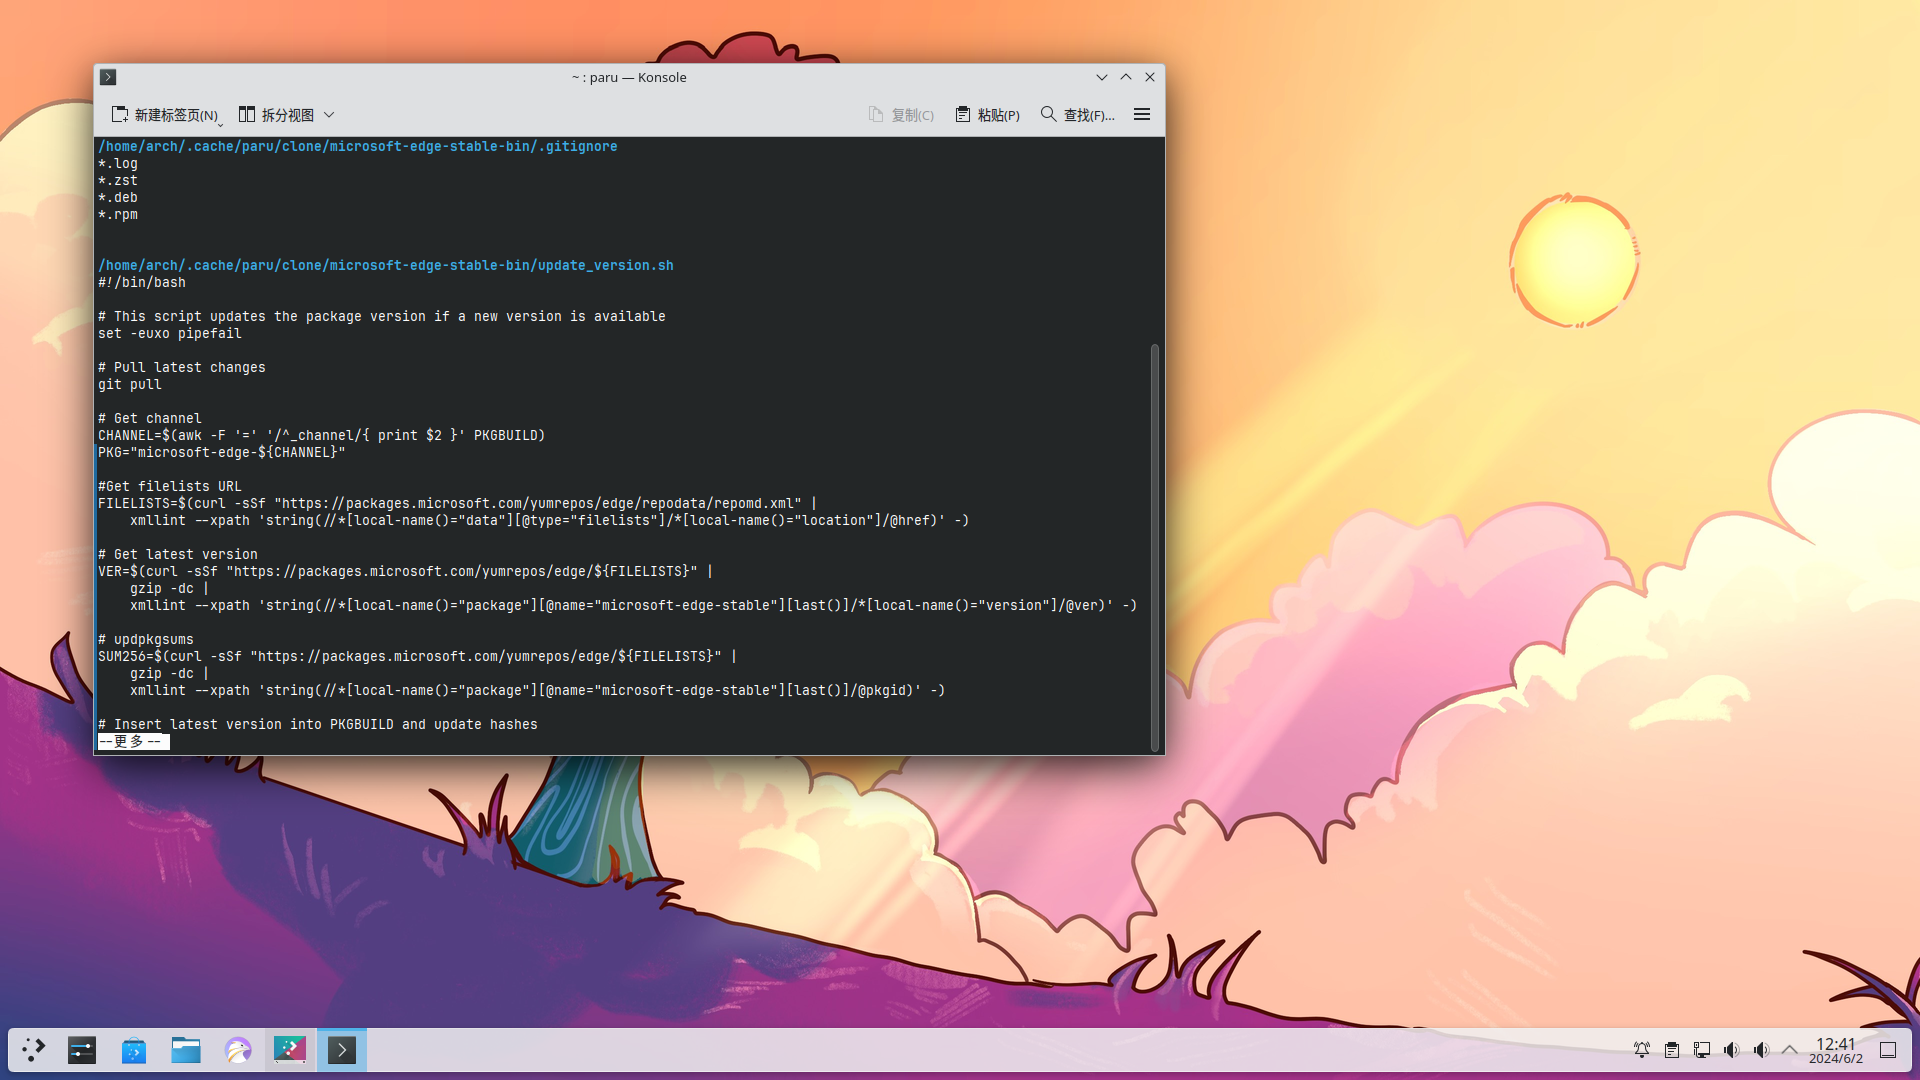Click the show desktop button at panel end

[1888, 1050]
